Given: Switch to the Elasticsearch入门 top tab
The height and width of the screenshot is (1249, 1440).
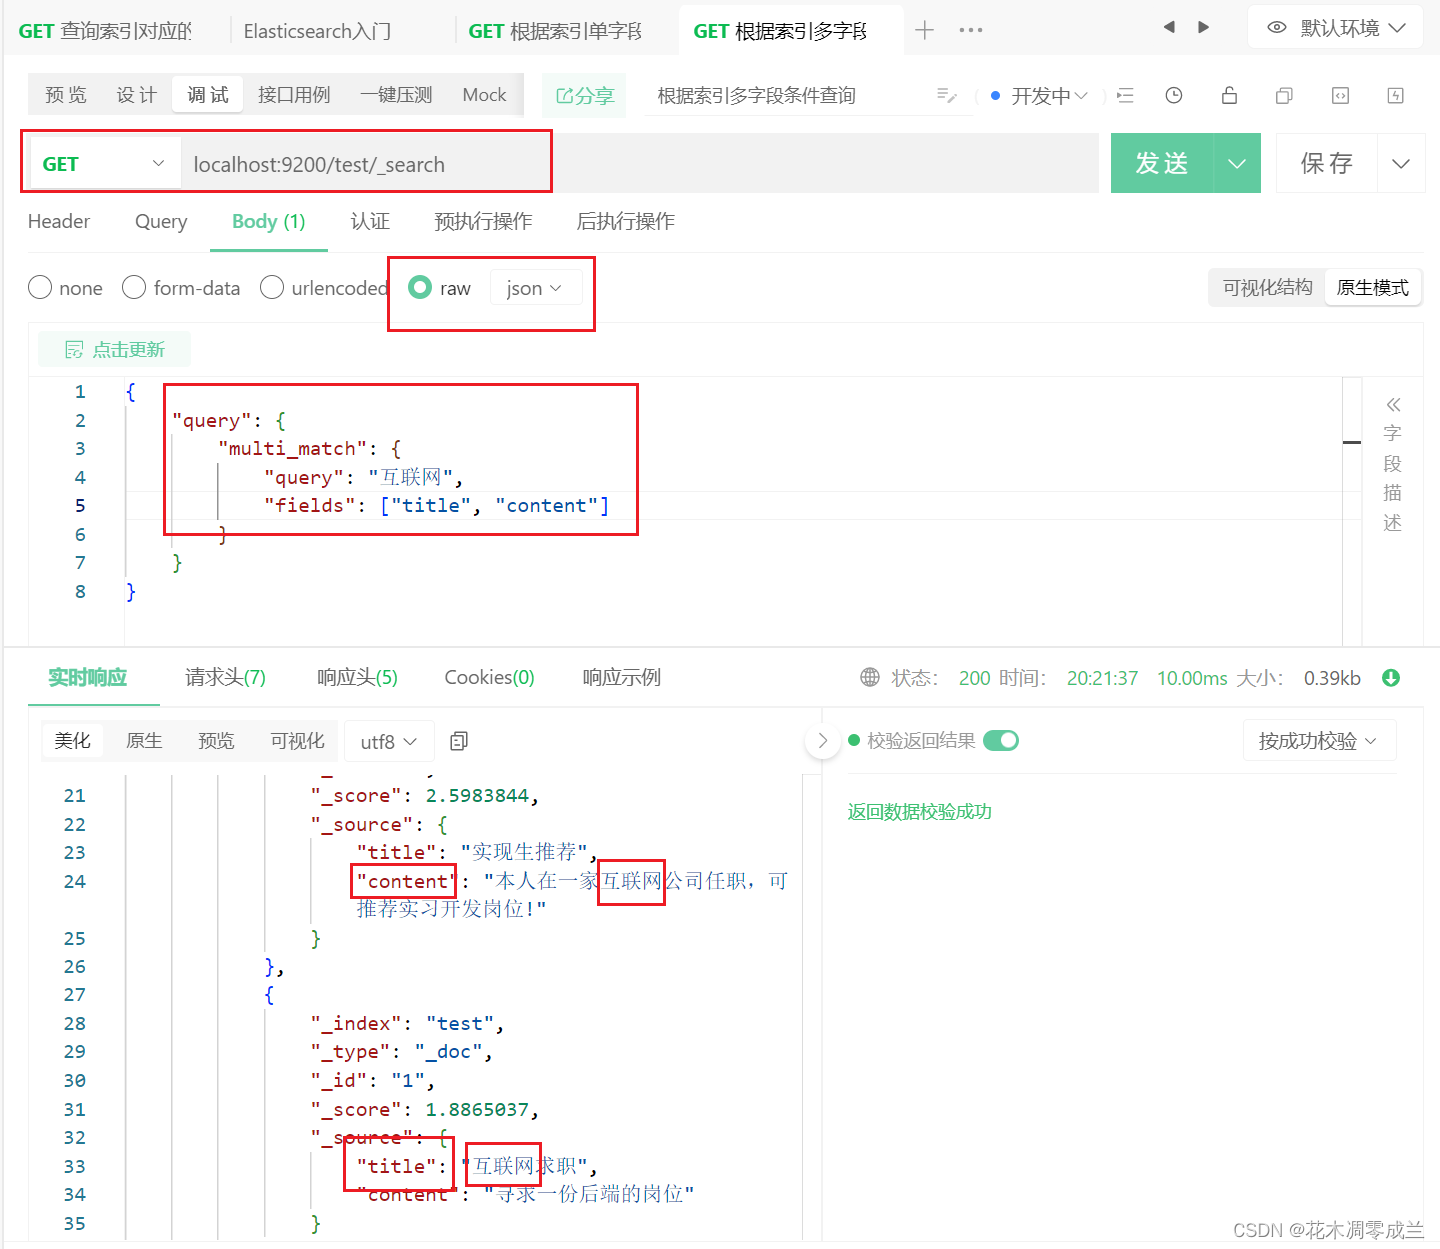Looking at the screenshot, I should (317, 31).
